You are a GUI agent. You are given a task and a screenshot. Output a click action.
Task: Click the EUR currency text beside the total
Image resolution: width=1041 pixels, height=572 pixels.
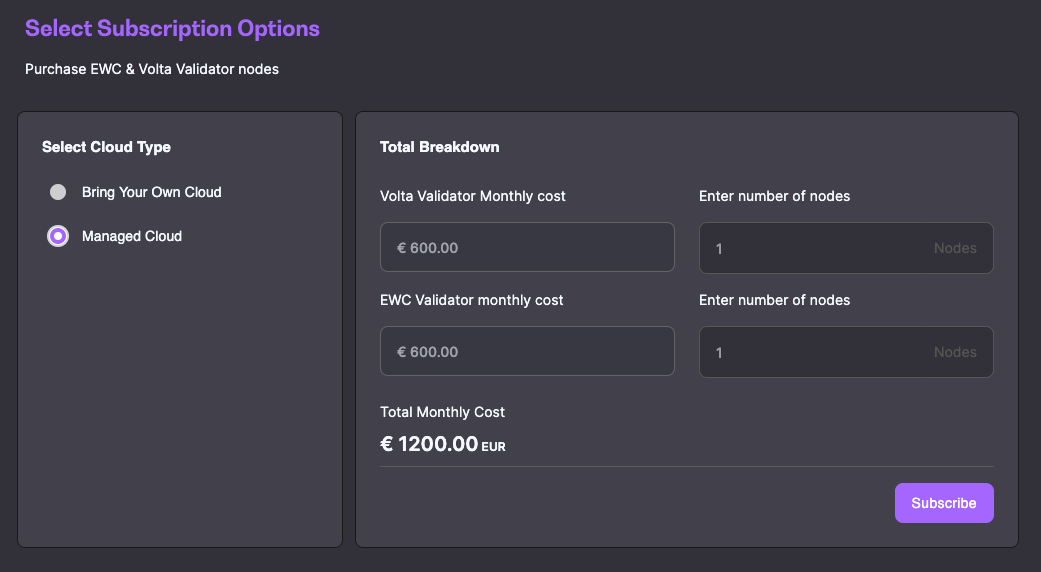(494, 447)
